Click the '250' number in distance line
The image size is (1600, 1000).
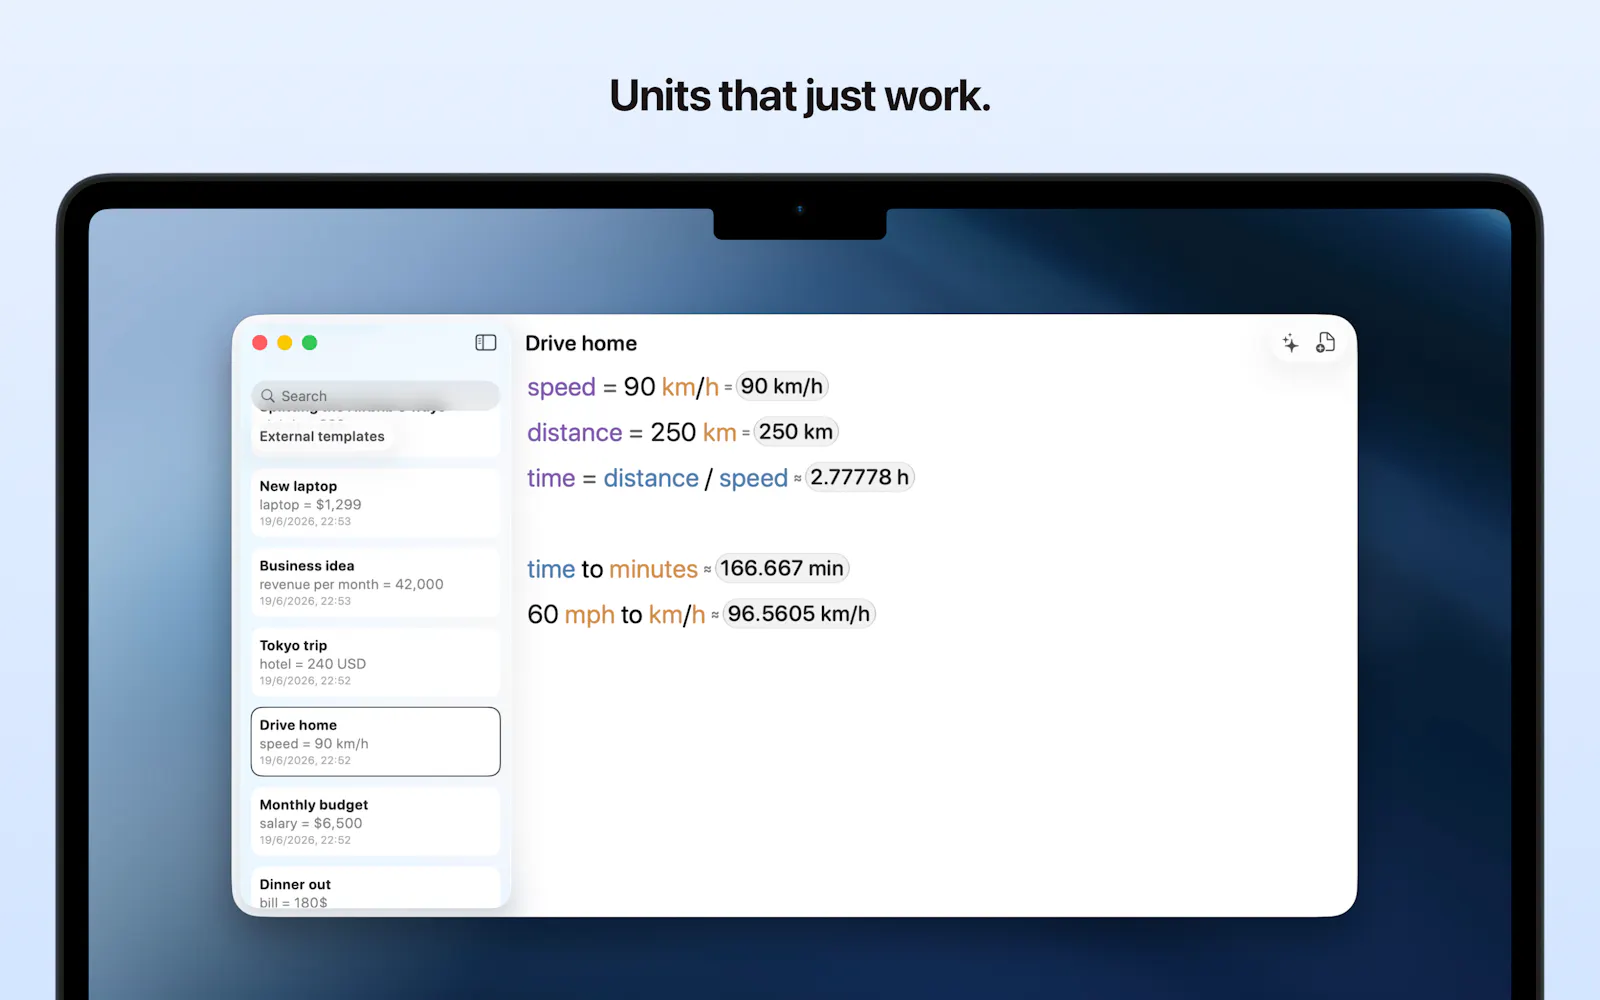tap(673, 433)
